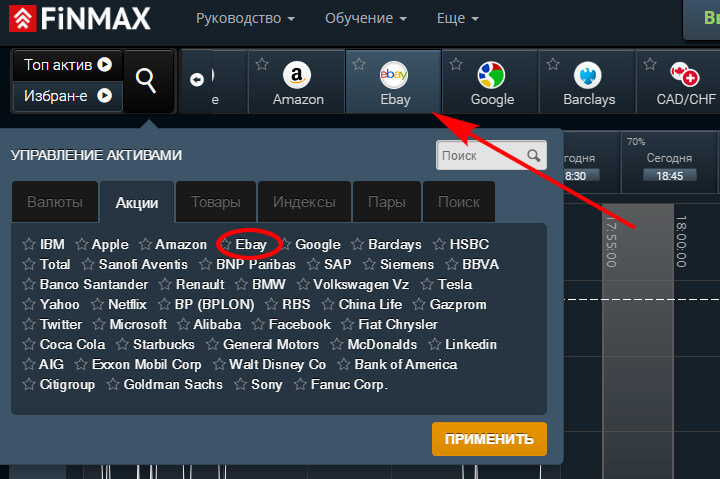The image size is (720, 479).
Task: Click the magnifier asset search icon
Action: tap(147, 80)
